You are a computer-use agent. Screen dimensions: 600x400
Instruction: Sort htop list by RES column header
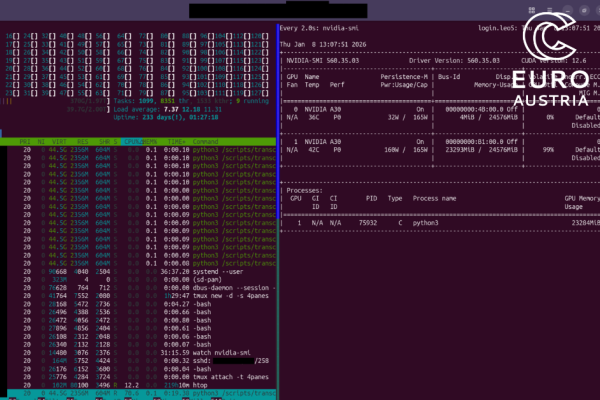[82, 142]
